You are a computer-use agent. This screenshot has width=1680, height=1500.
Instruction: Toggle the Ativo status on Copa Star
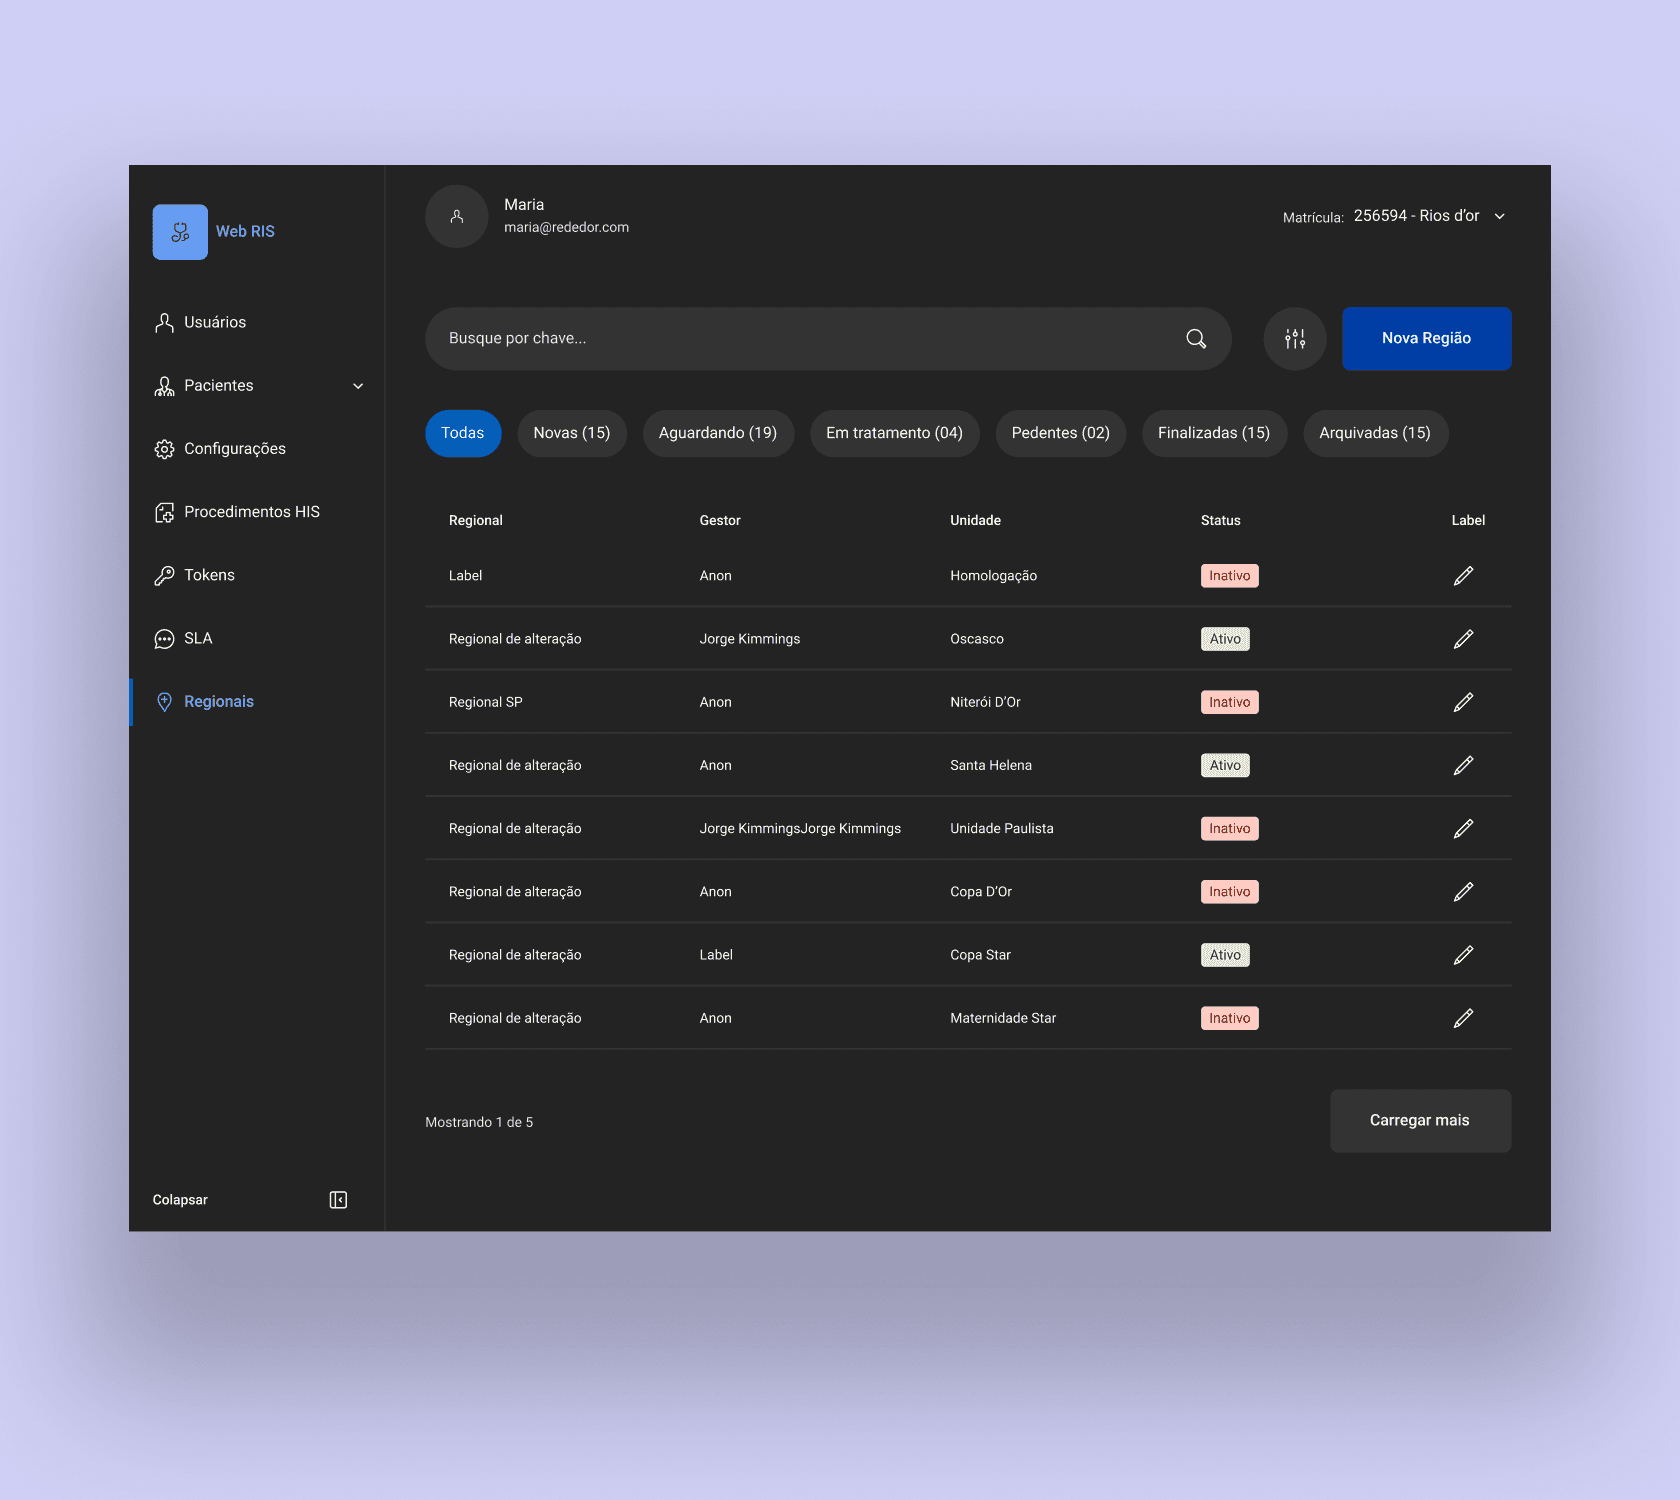click(1225, 954)
